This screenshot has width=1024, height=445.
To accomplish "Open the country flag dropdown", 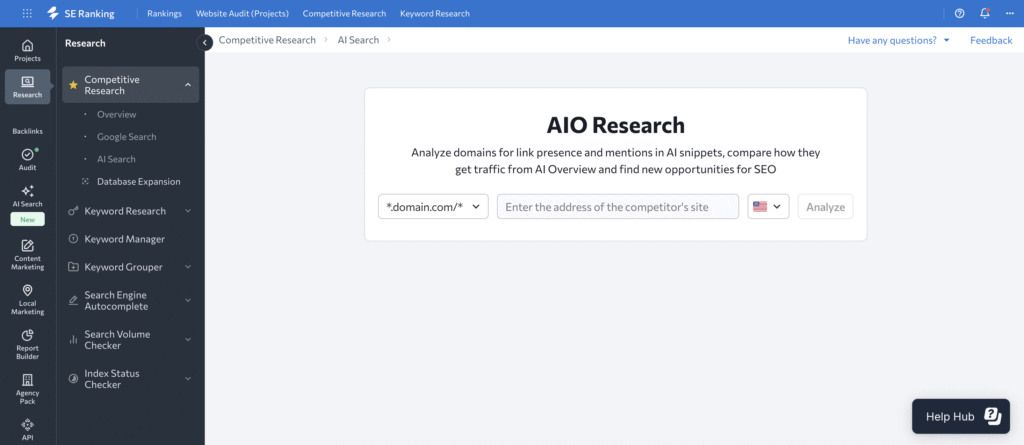I will tap(768, 207).
